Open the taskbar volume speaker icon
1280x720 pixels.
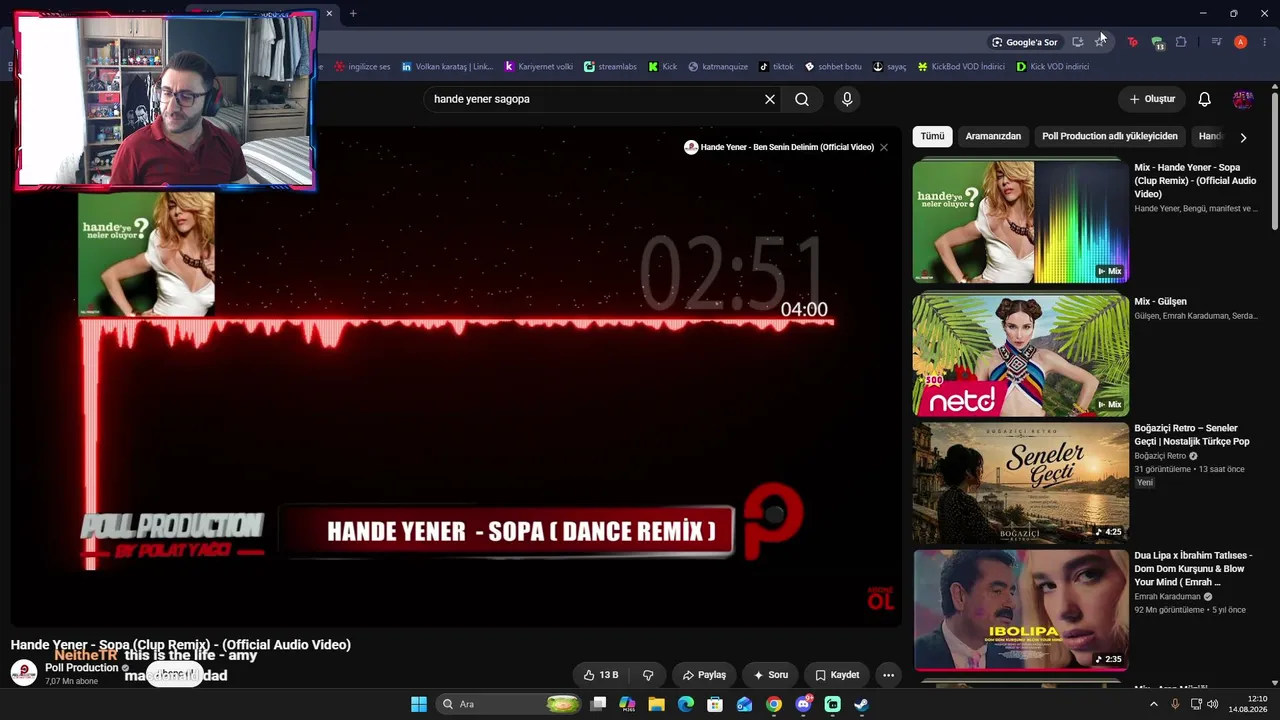[x=1212, y=704]
